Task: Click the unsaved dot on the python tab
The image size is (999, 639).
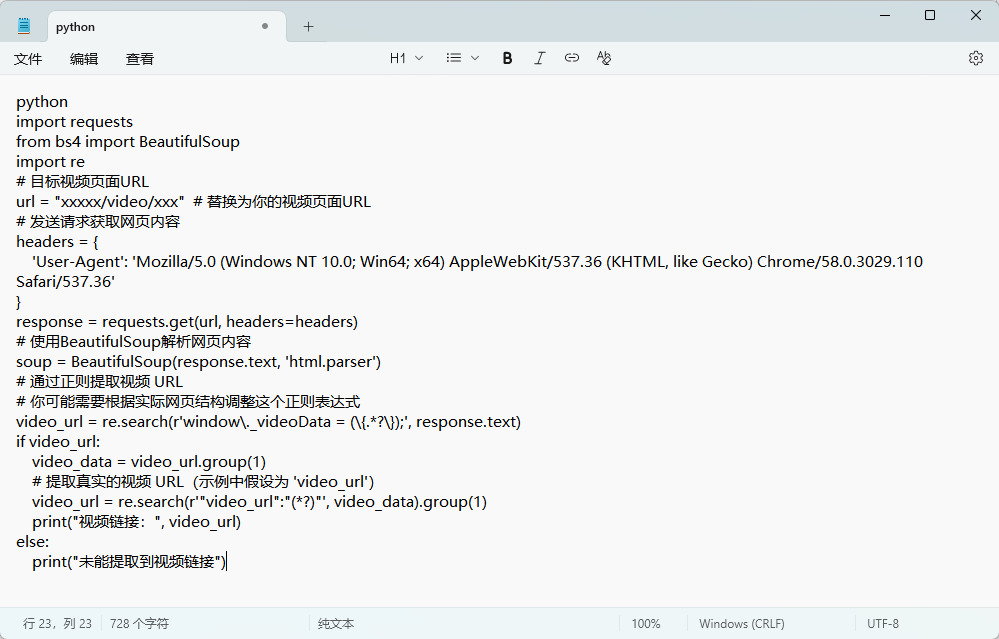Action: click(265, 26)
